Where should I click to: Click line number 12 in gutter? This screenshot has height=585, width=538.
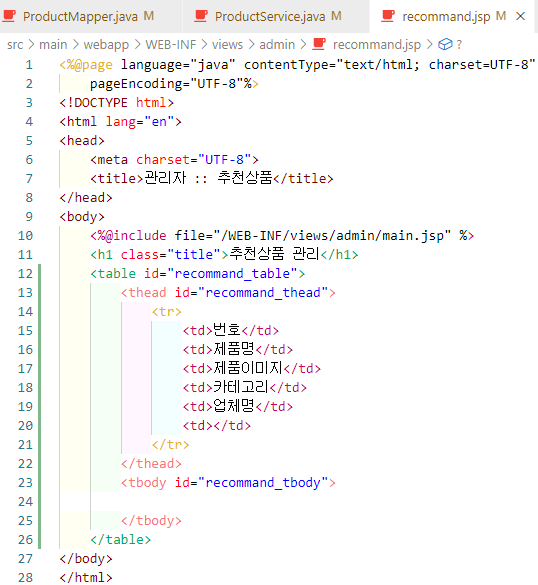tap(25, 274)
